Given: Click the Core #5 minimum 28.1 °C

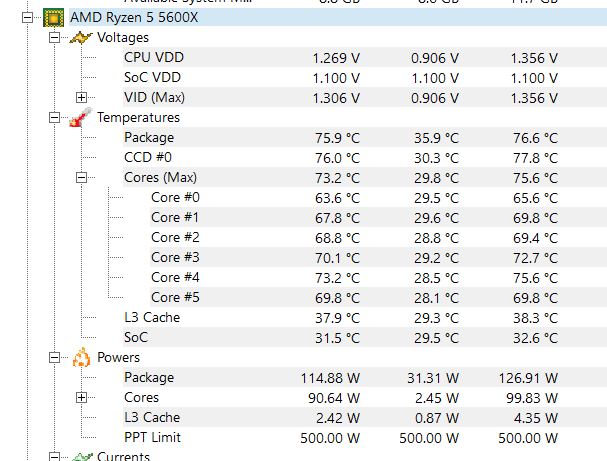Looking at the screenshot, I should [436, 298].
